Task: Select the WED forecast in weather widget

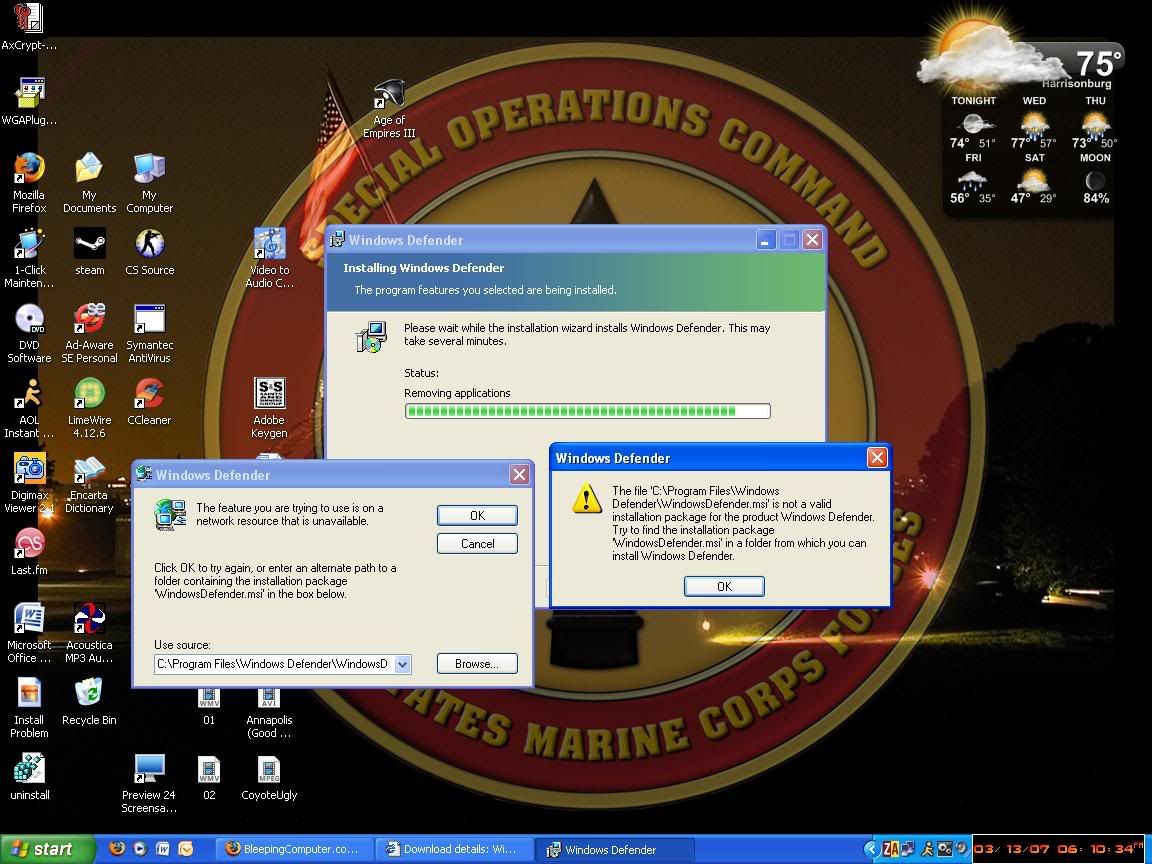Action: click(x=1034, y=123)
